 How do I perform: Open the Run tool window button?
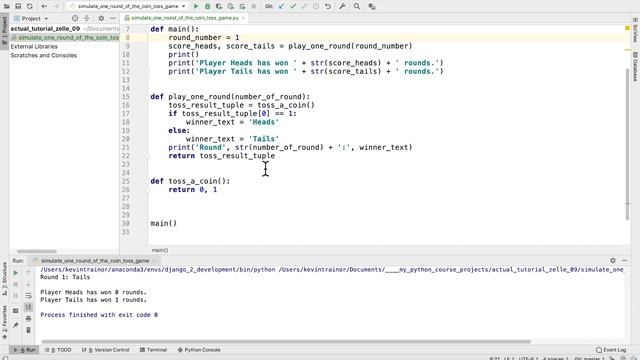[24, 350]
